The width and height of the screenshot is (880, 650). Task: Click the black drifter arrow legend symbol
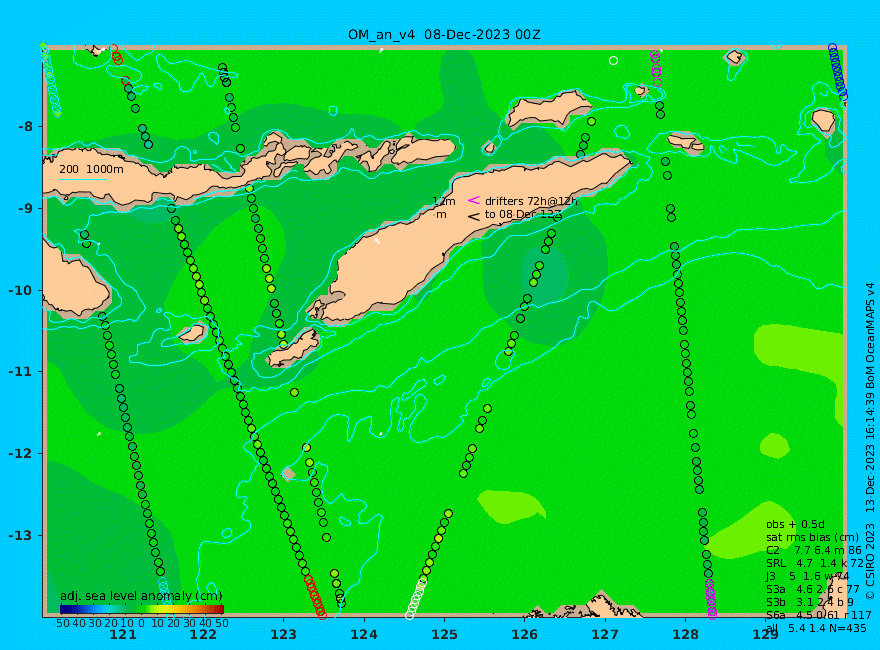pyautogui.click(x=474, y=216)
